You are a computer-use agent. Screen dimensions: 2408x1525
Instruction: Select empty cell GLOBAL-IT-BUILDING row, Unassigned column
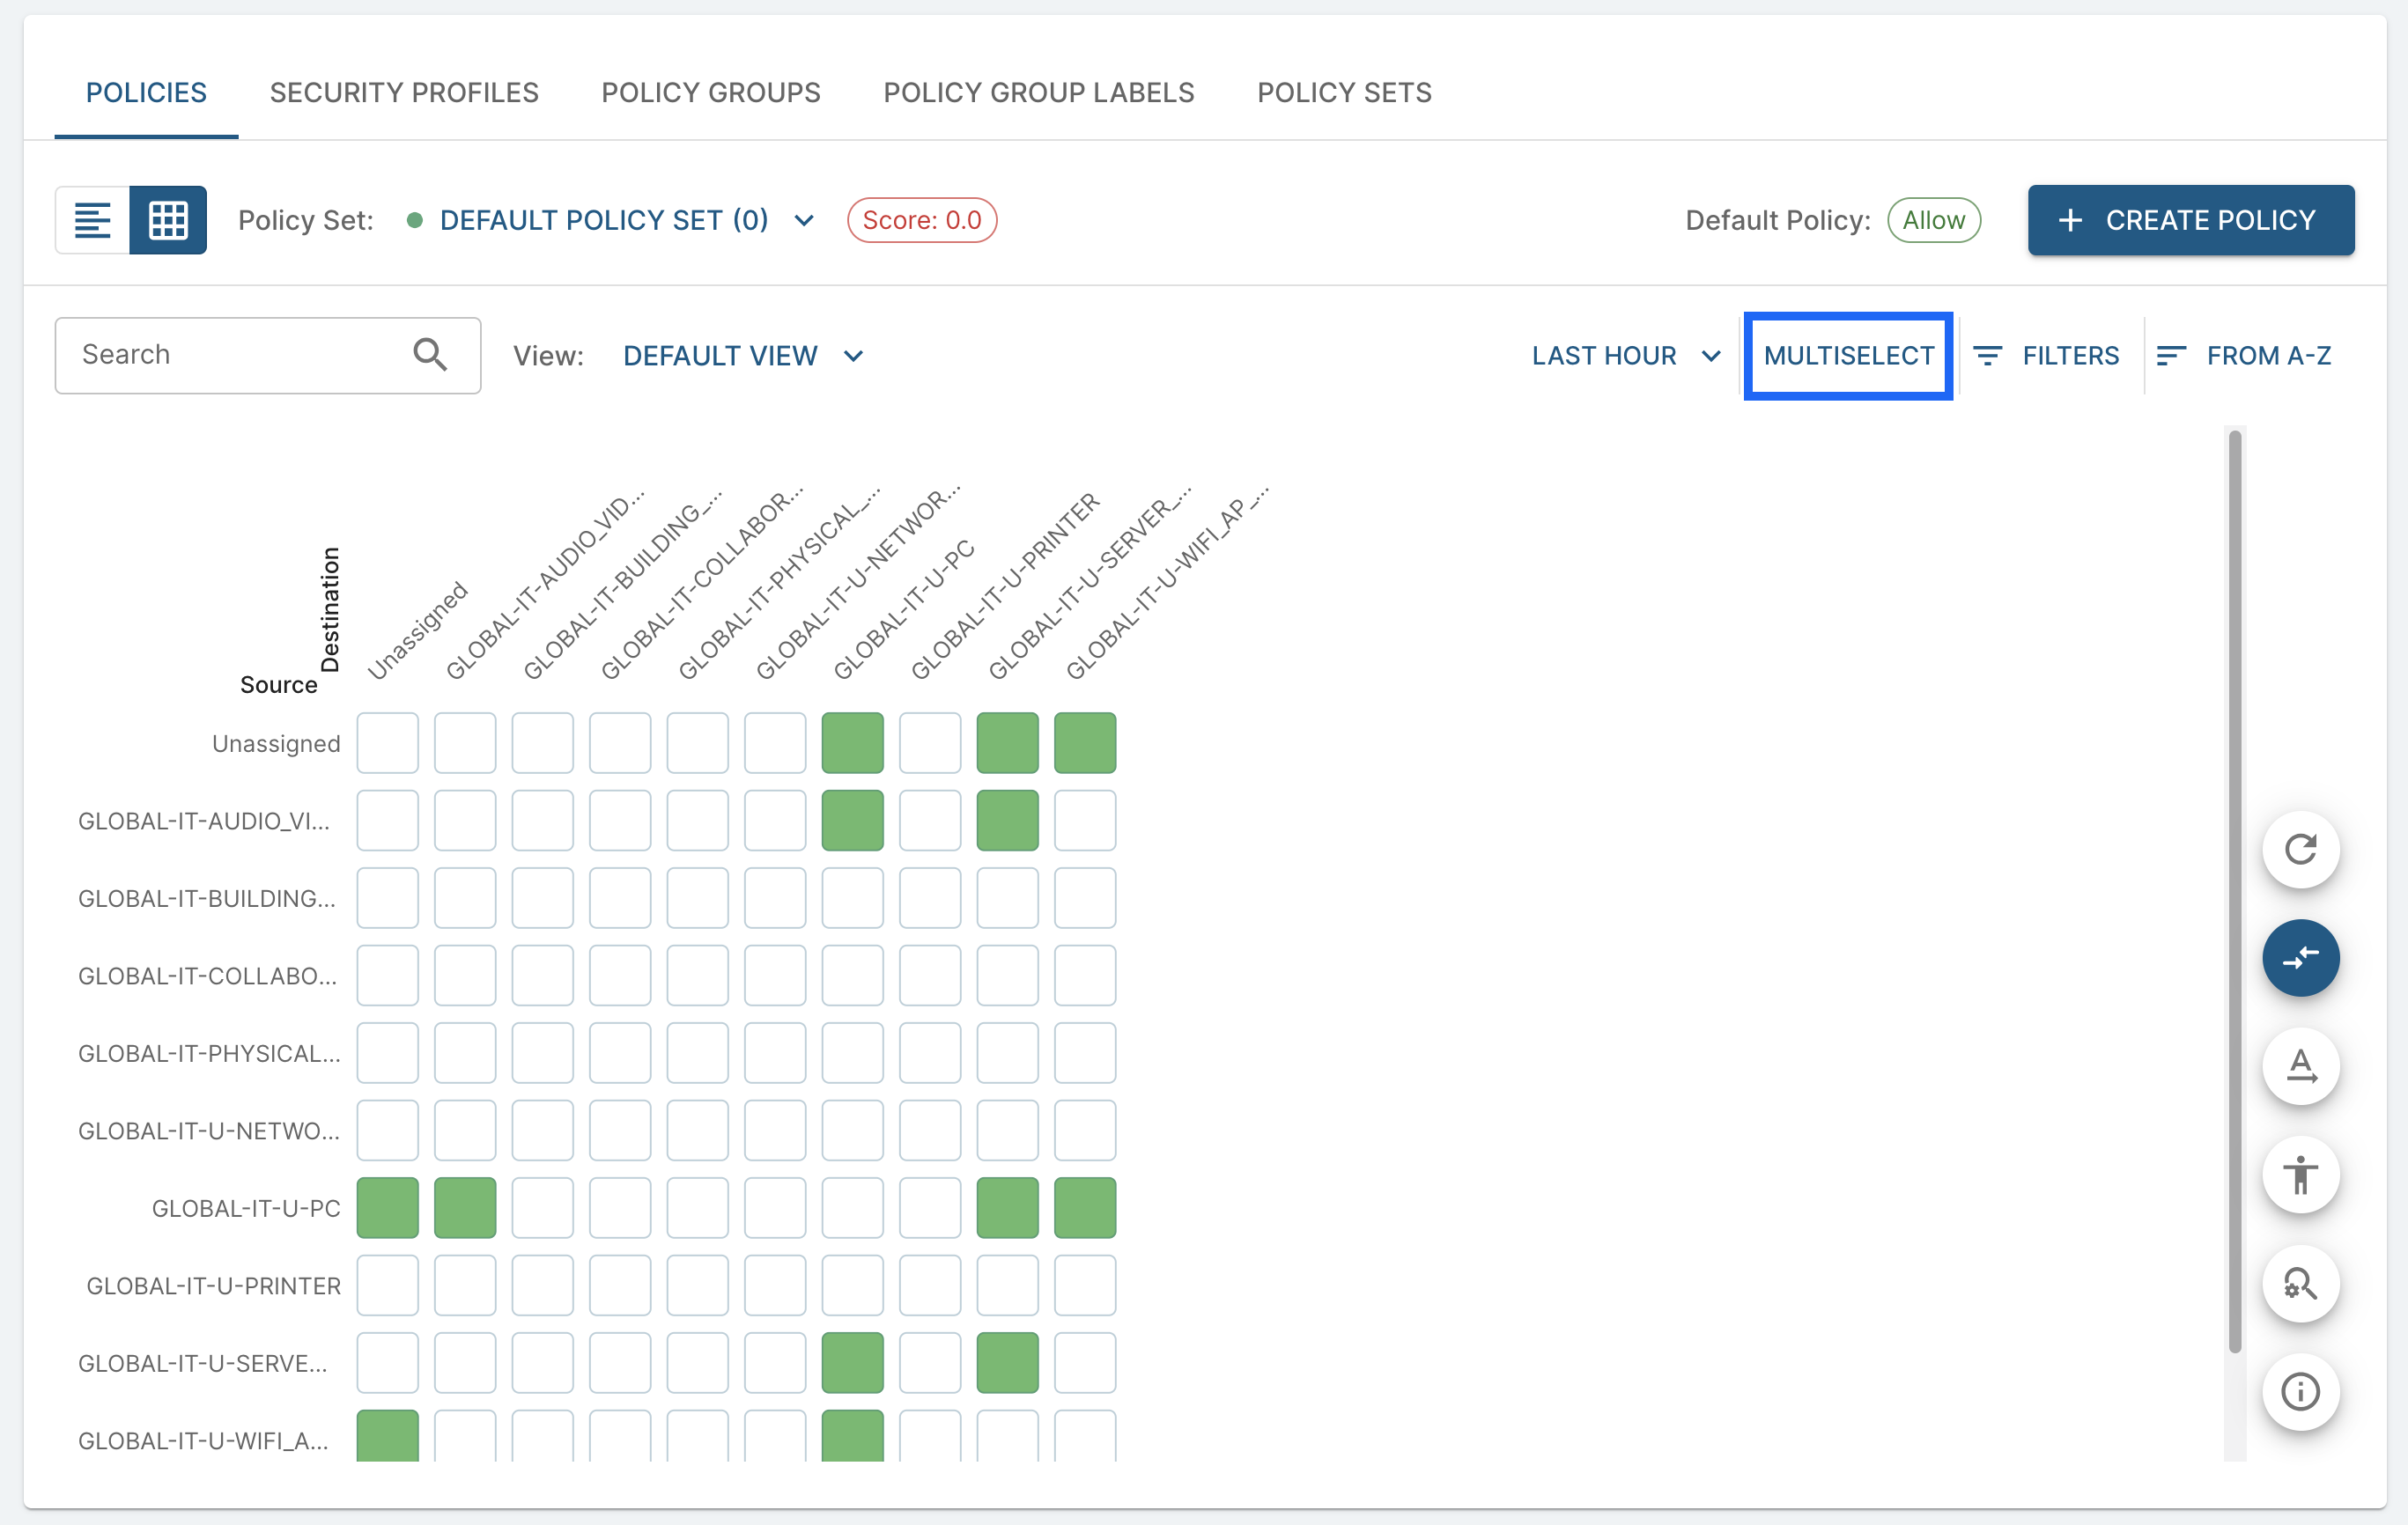(x=388, y=898)
